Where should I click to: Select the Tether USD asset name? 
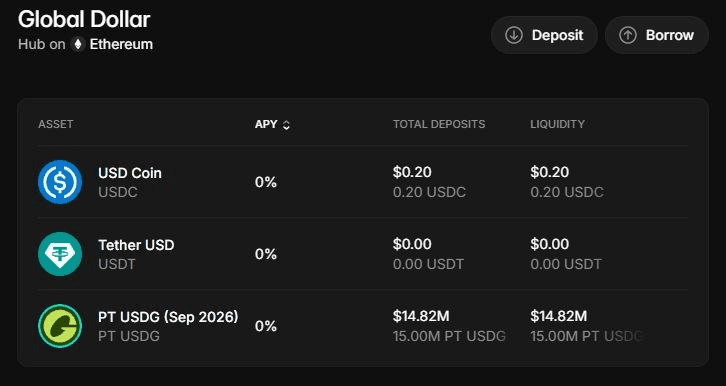[136, 245]
